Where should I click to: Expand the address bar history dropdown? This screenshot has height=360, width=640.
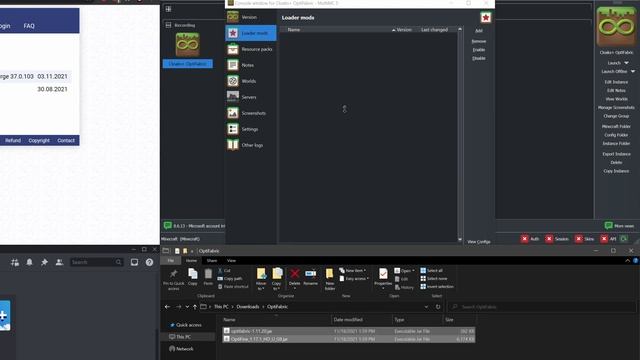pos(426,307)
